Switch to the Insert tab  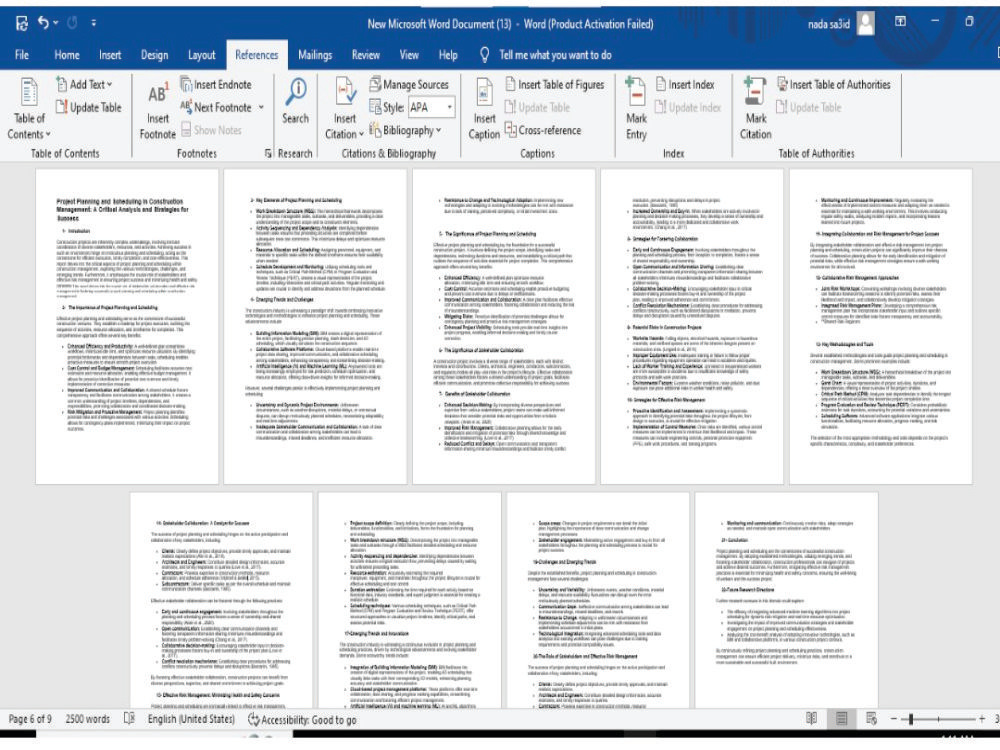110,55
